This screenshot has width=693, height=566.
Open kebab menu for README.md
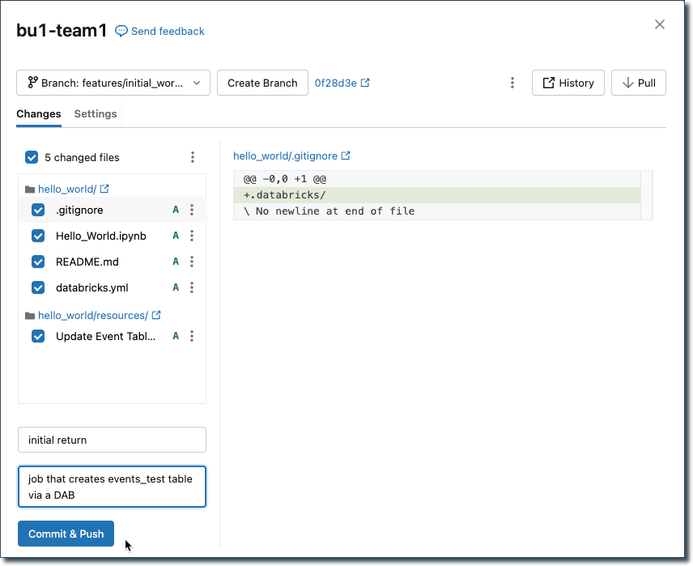192,262
